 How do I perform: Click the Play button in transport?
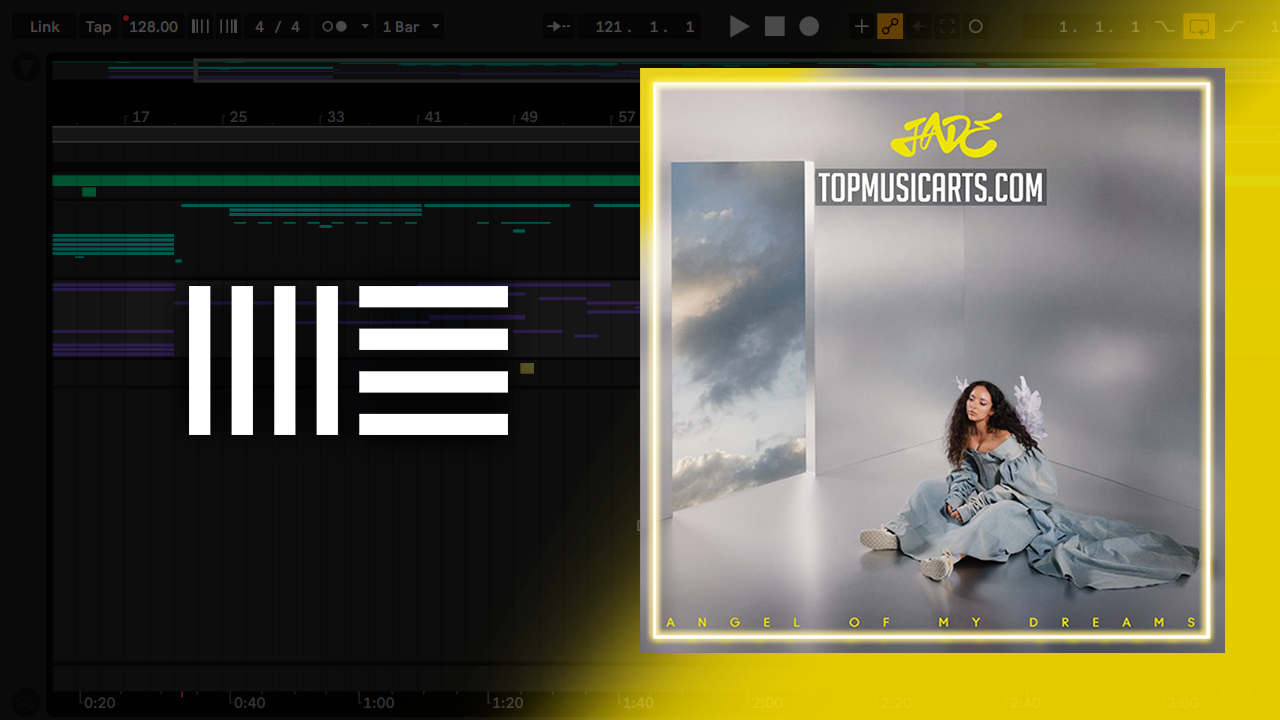[739, 27]
